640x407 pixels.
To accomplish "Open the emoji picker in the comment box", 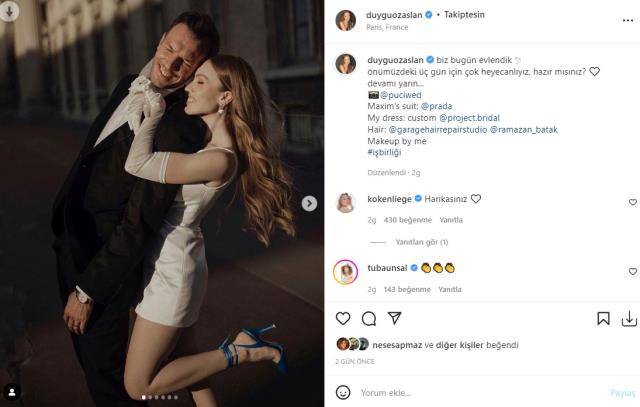I will coord(343,393).
